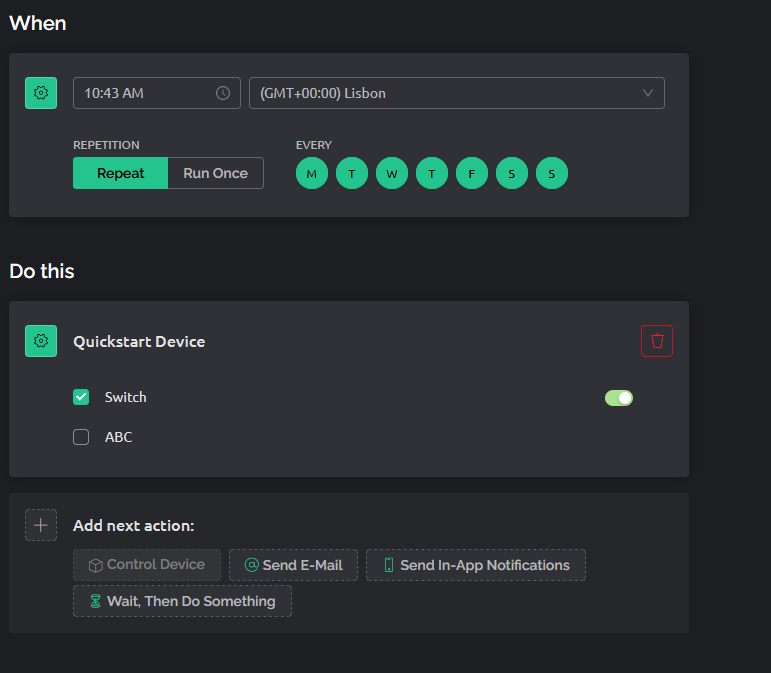Select the Run Once repetition option

coord(215,173)
